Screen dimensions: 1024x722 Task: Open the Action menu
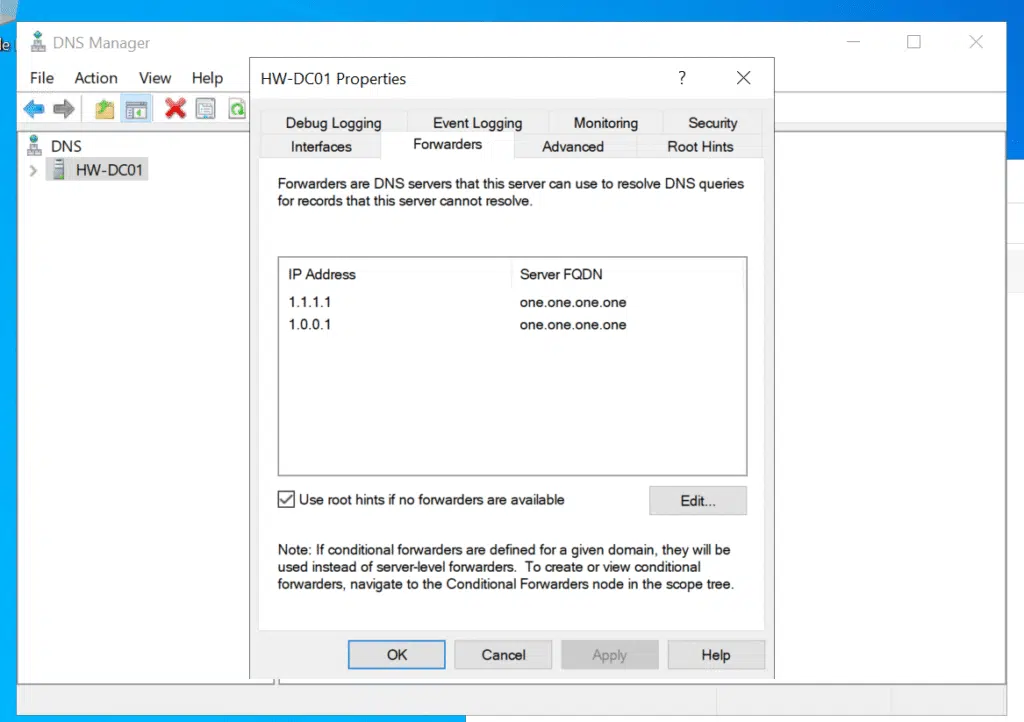96,78
